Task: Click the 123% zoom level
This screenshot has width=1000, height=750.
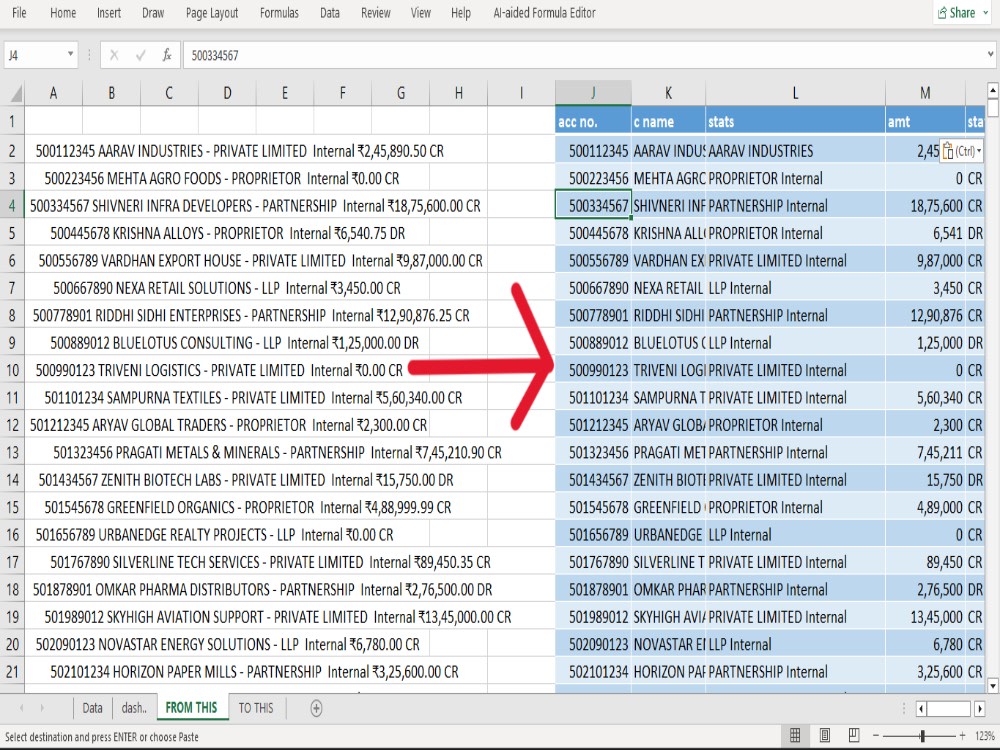Action: (983, 736)
